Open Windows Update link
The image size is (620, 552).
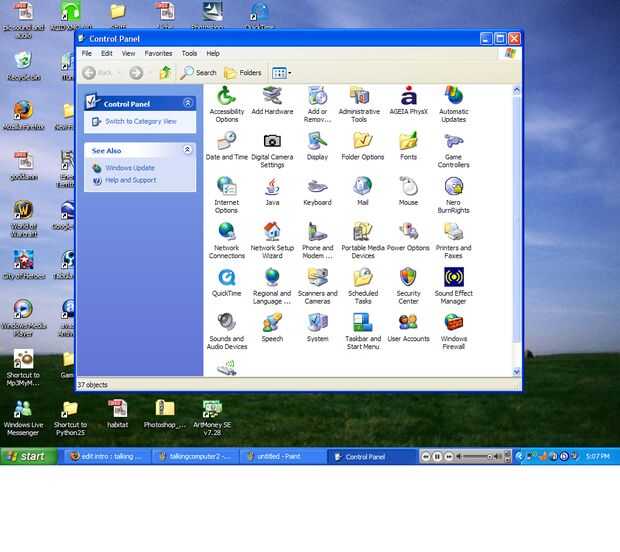(x=130, y=168)
